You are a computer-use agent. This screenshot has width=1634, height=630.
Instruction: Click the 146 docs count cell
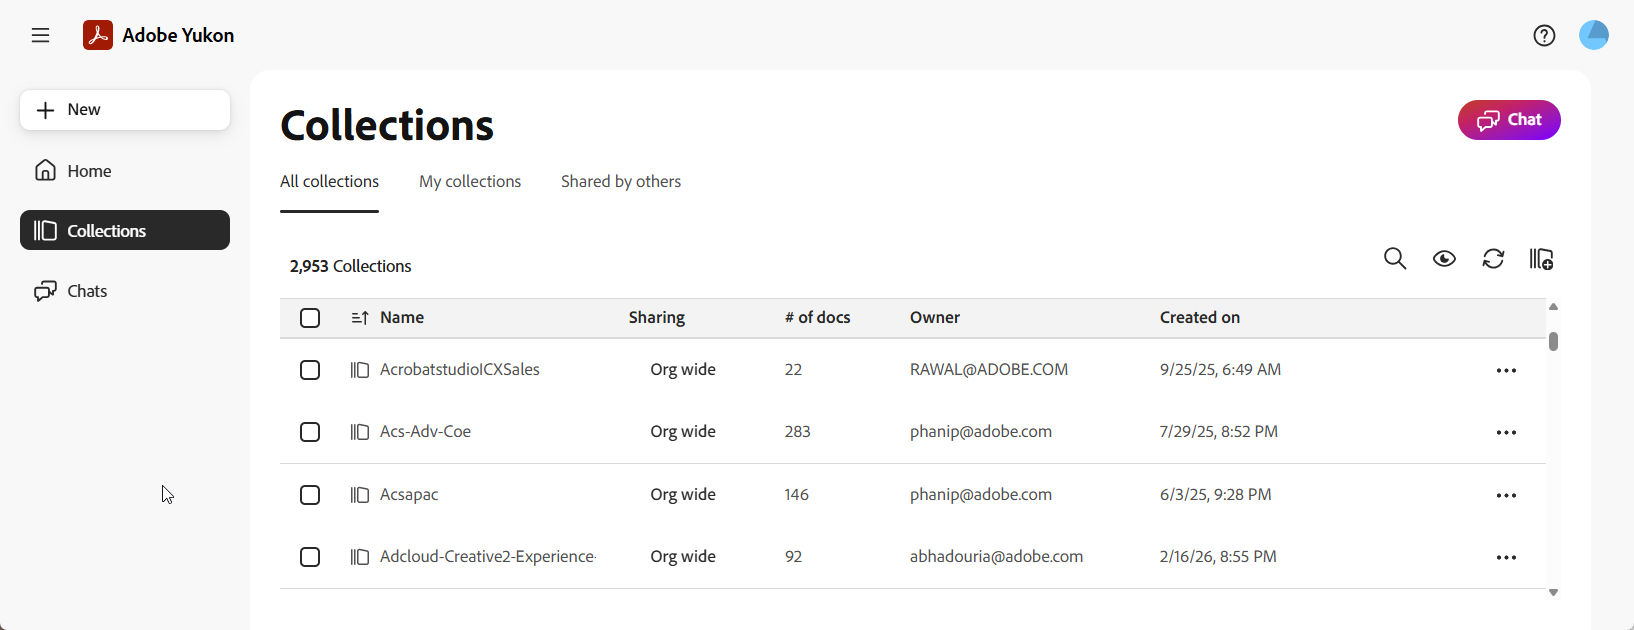[x=797, y=495]
